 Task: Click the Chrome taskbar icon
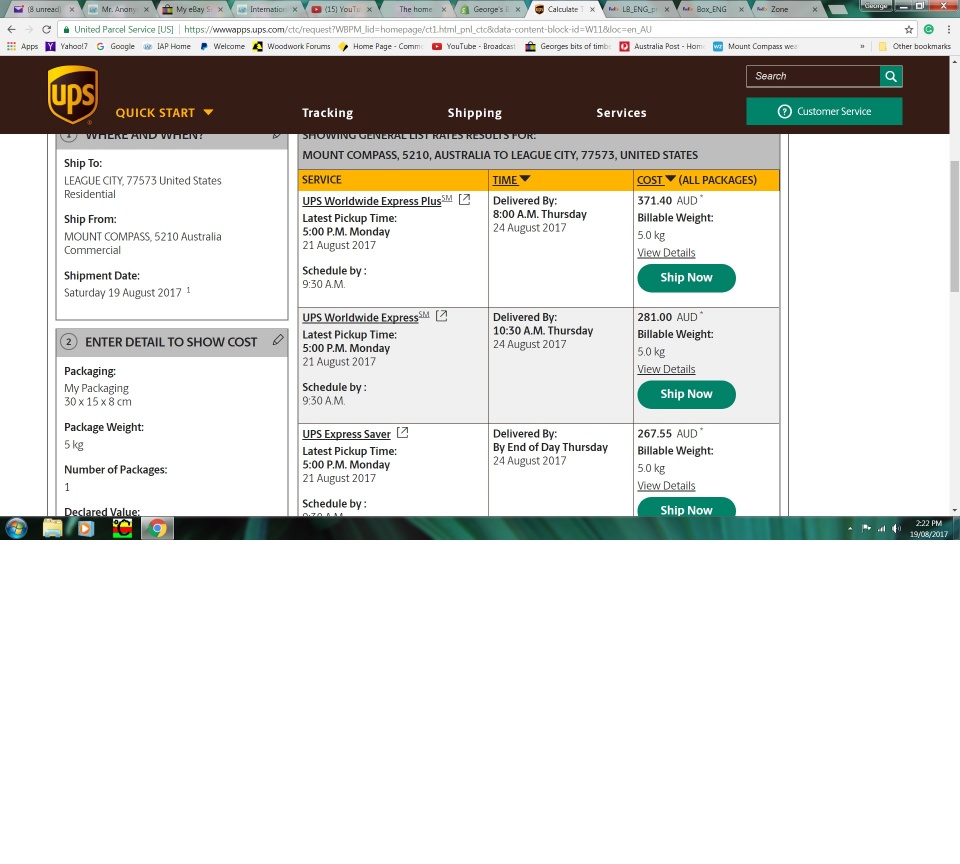pyautogui.click(x=157, y=528)
